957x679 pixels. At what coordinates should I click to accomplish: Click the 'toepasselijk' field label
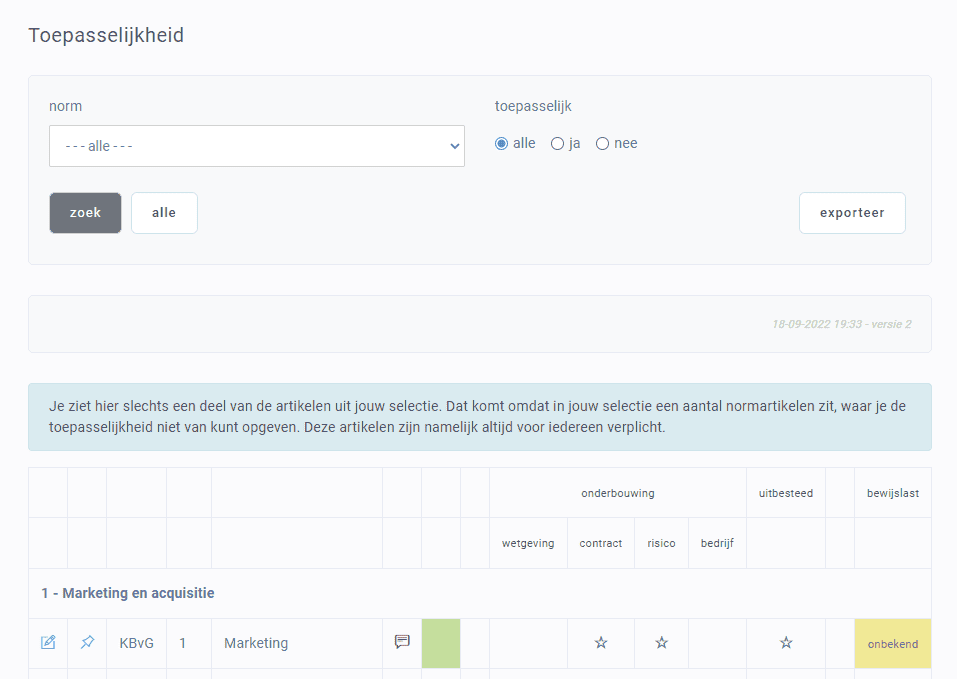tap(533, 106)
